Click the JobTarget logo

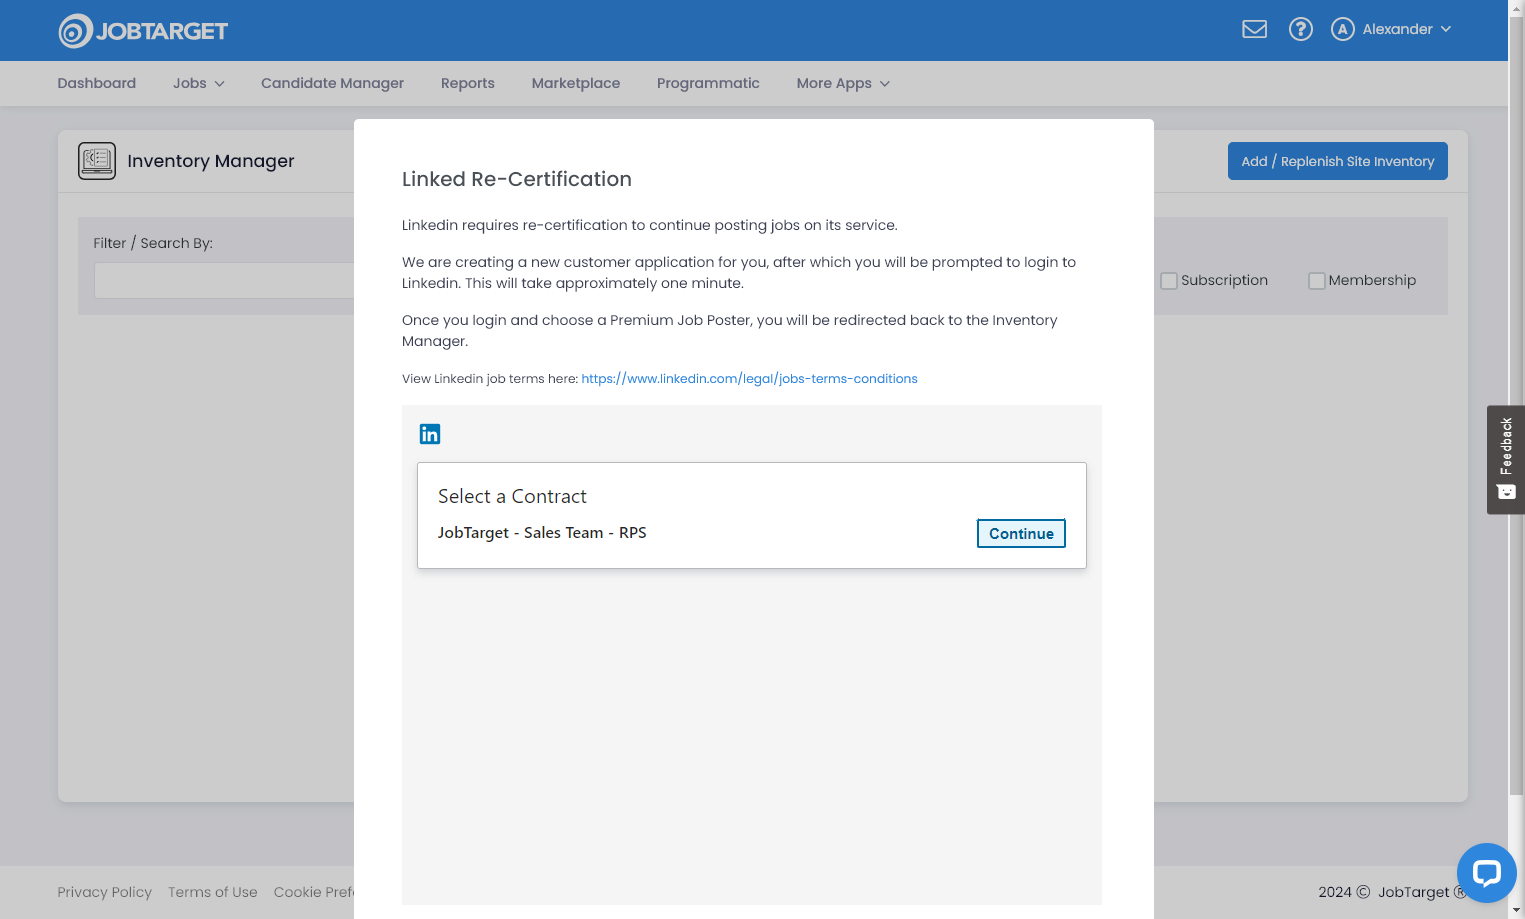pyautogui.click(x=143, y=31)
